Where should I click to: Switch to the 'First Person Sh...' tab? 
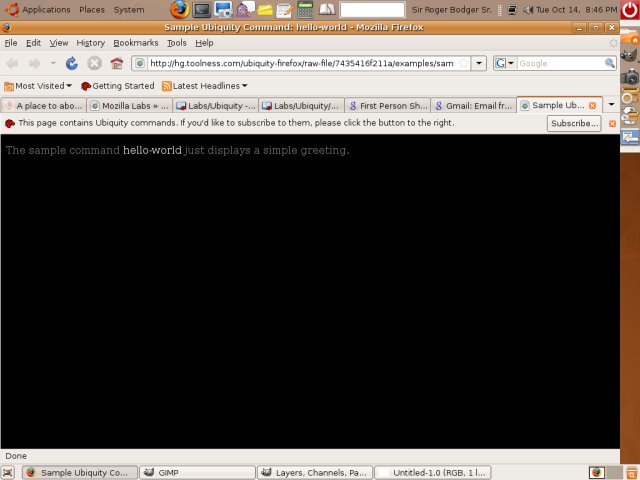tap(388, 106)
